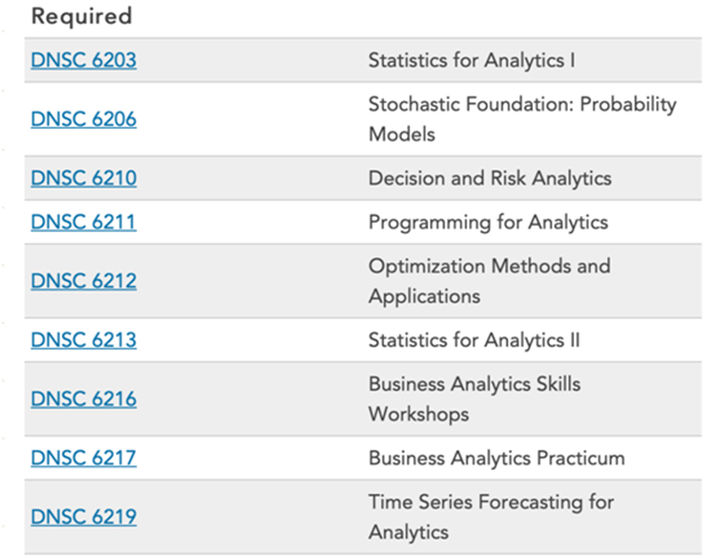Select the 'Business Analytics Skills' text line
The image size is (720, 558).
[474, 384]
